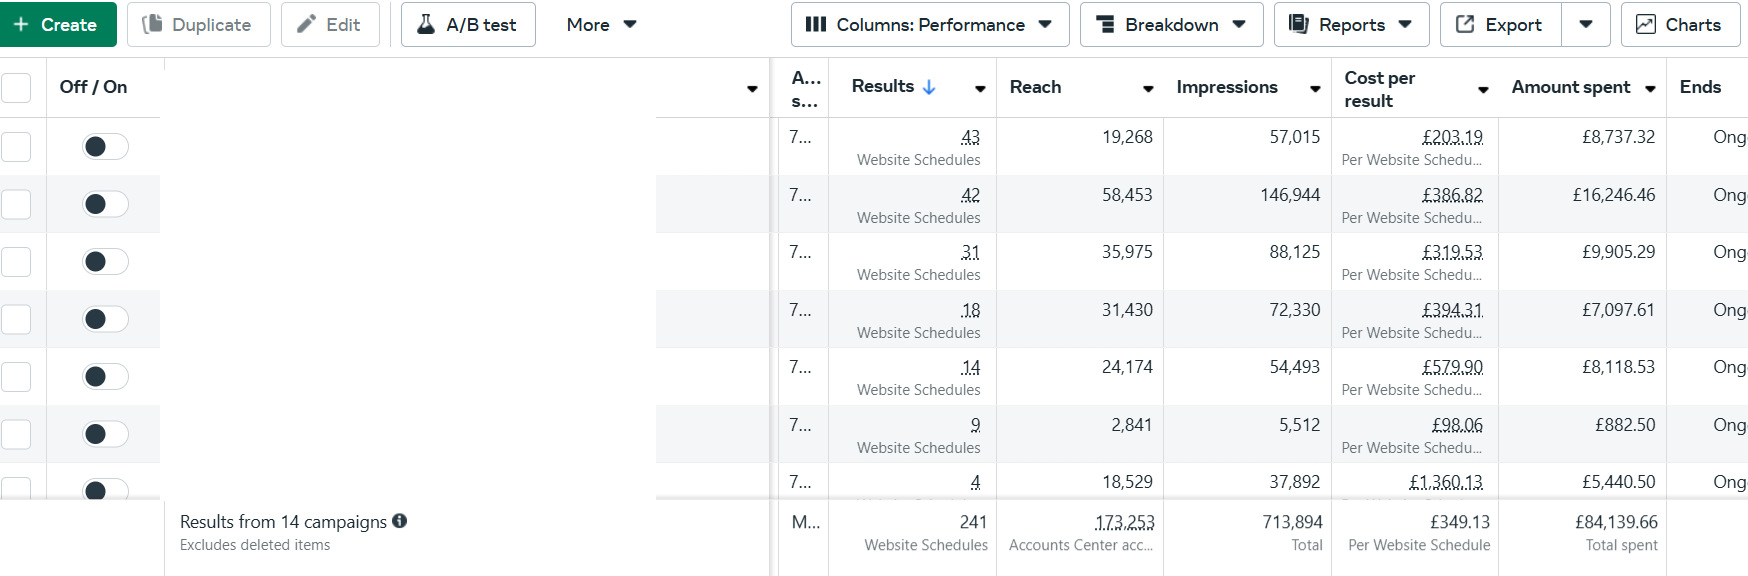
Task: Expand the Breakdown dropdown
Action: 1171,25
